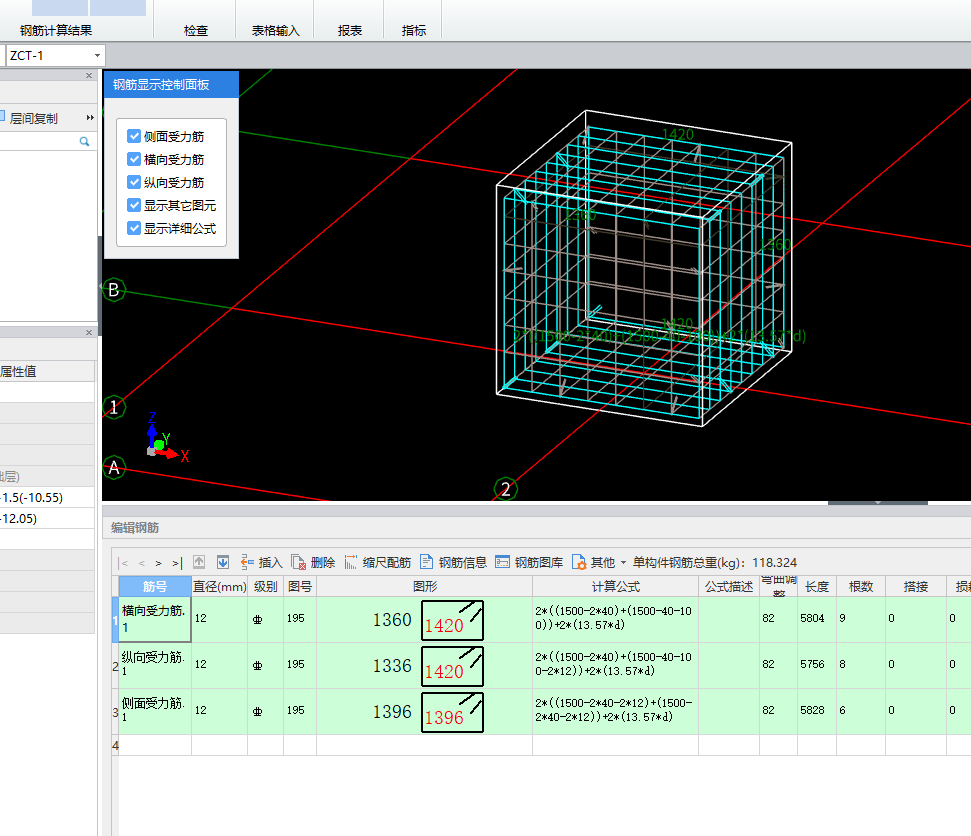971x836 pixels.
Task: Toggle the 显示其它图元 checkbox
Action: pyautogui.click(x=134, y=205)
